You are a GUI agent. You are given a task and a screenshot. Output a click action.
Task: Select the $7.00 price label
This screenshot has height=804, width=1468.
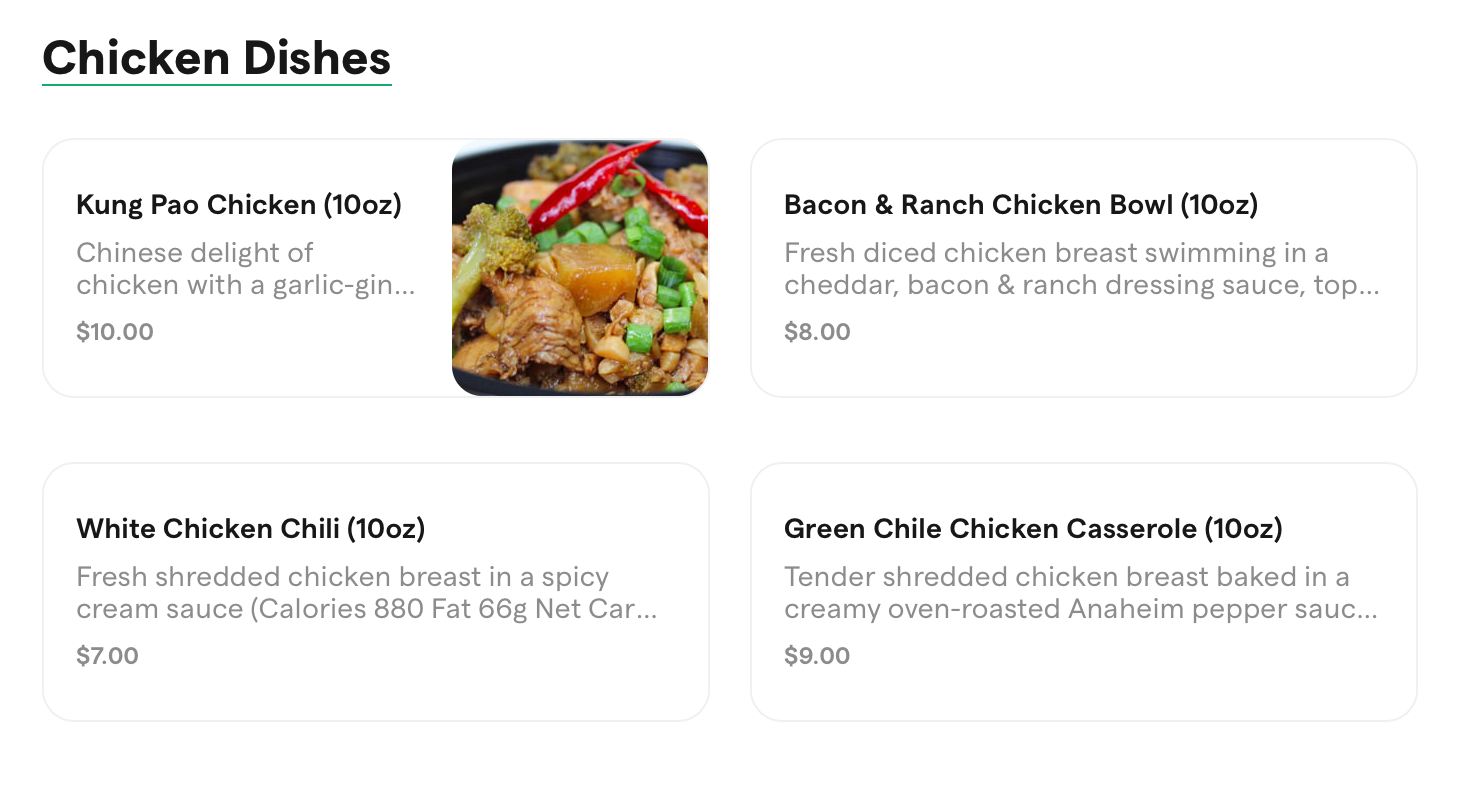click(107, 656)
